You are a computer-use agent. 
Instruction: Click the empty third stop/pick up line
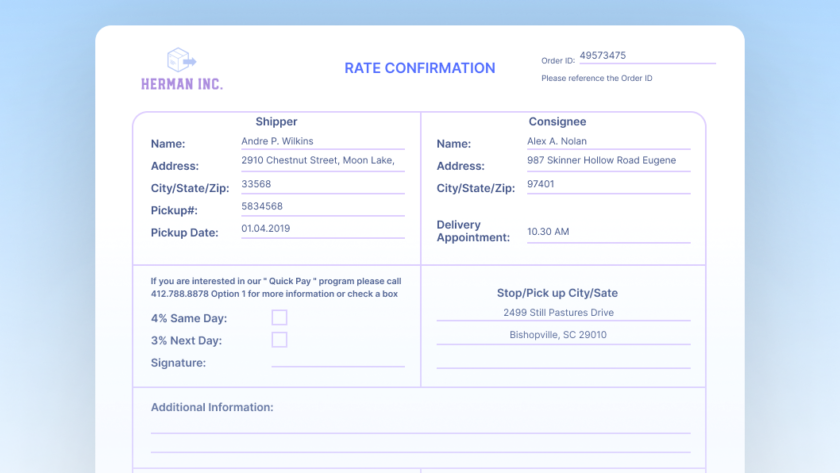point(563,360)
